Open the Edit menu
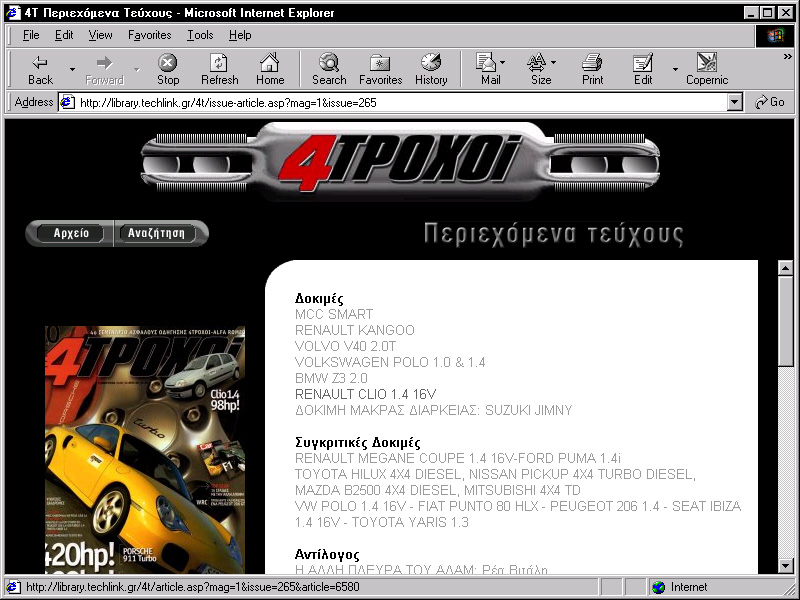This screenshot has height=600, width=800. 64,35
